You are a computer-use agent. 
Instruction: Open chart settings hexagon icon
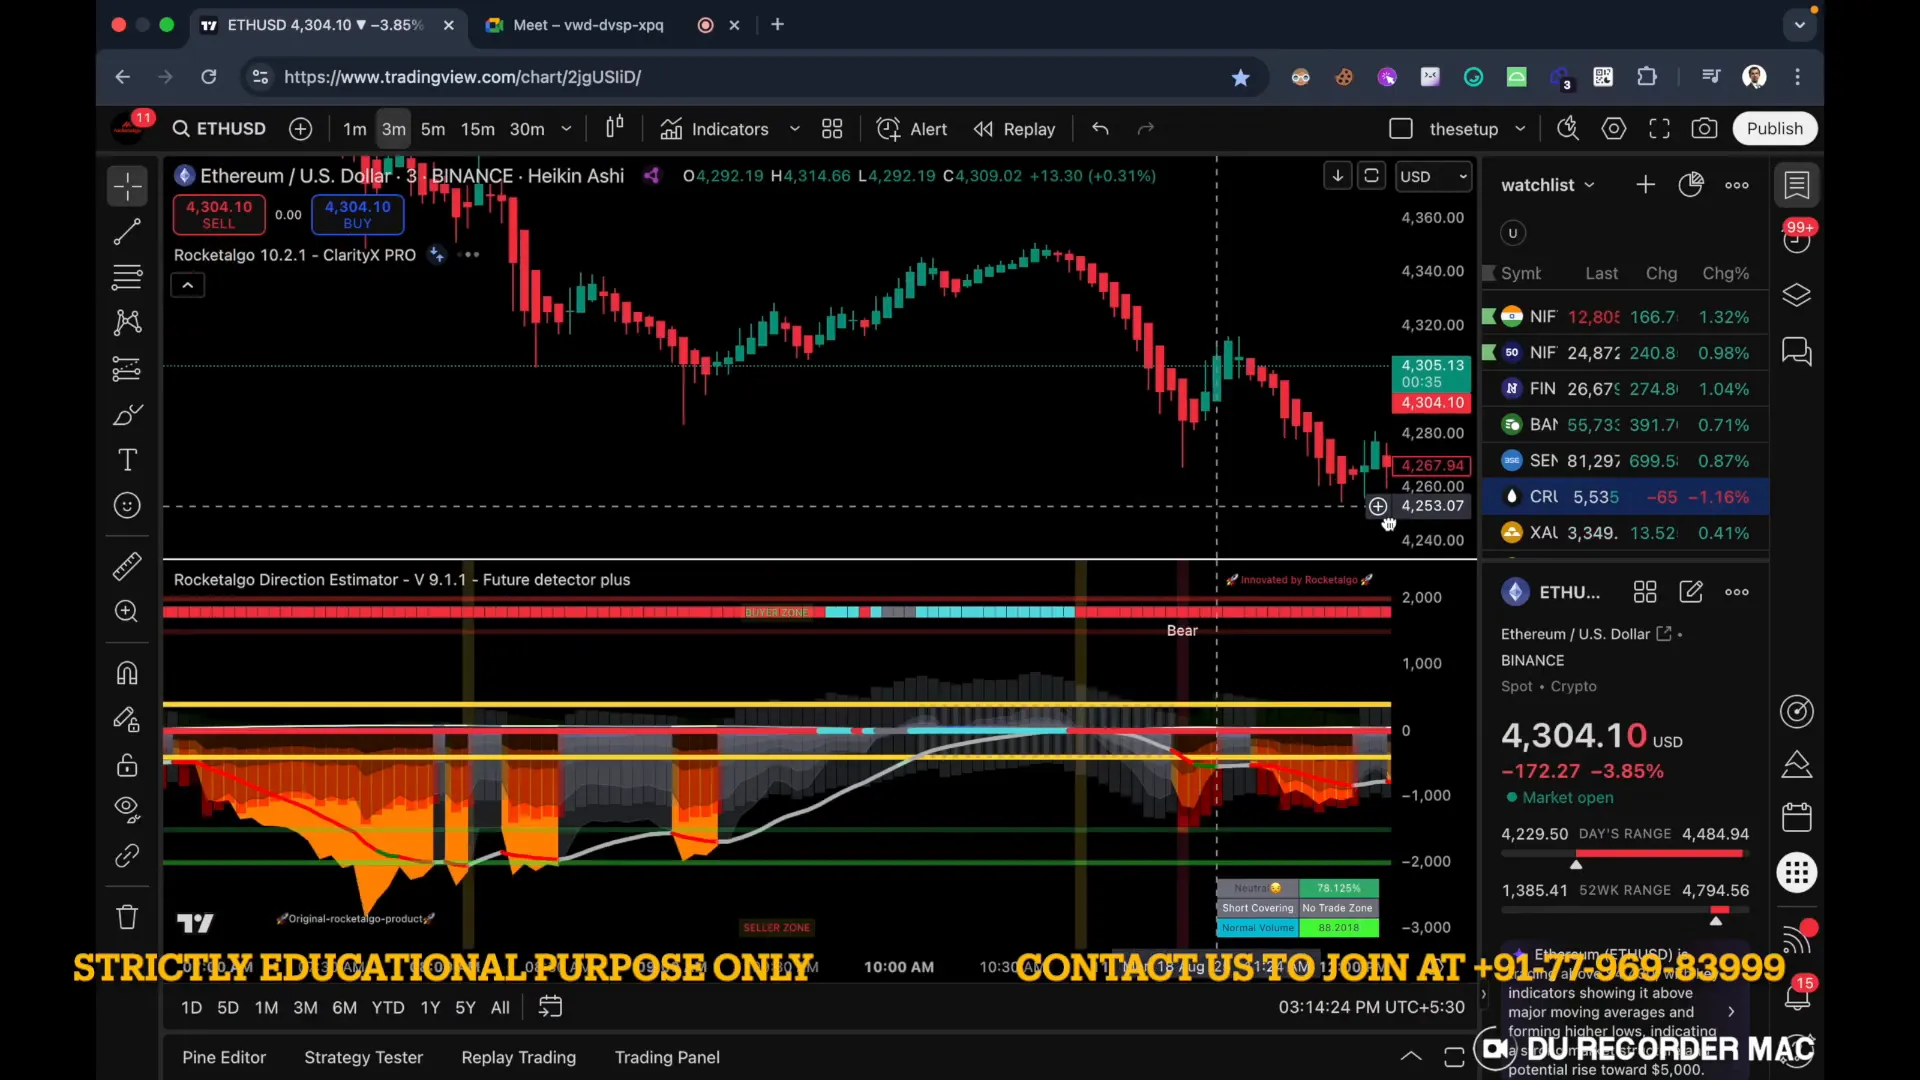click(1614, 129)
